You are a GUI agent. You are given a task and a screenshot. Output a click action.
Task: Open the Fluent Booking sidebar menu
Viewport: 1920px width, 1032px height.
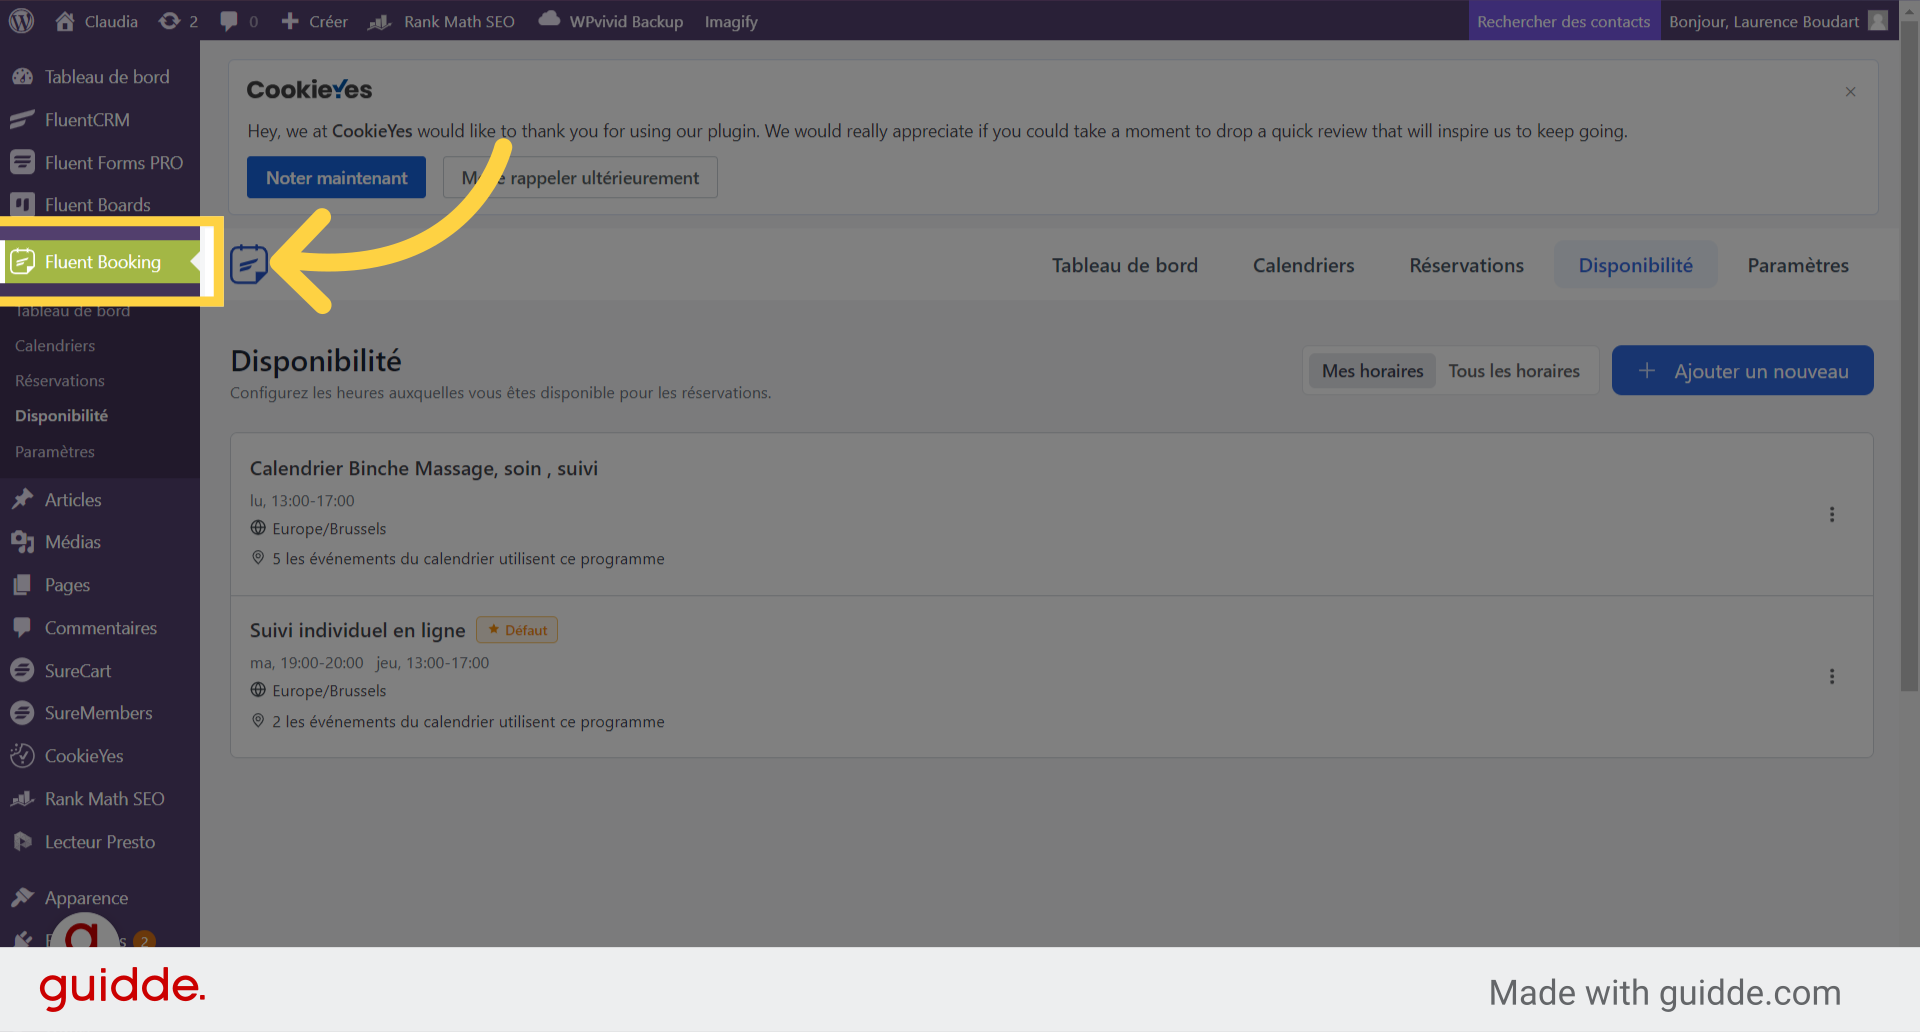[100, 262]
